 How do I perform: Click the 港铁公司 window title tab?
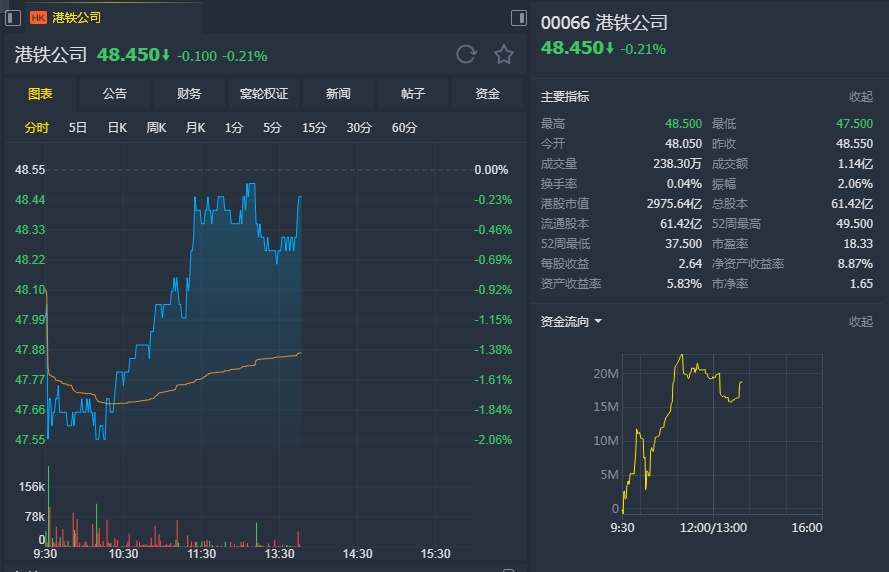coord(76,18)
